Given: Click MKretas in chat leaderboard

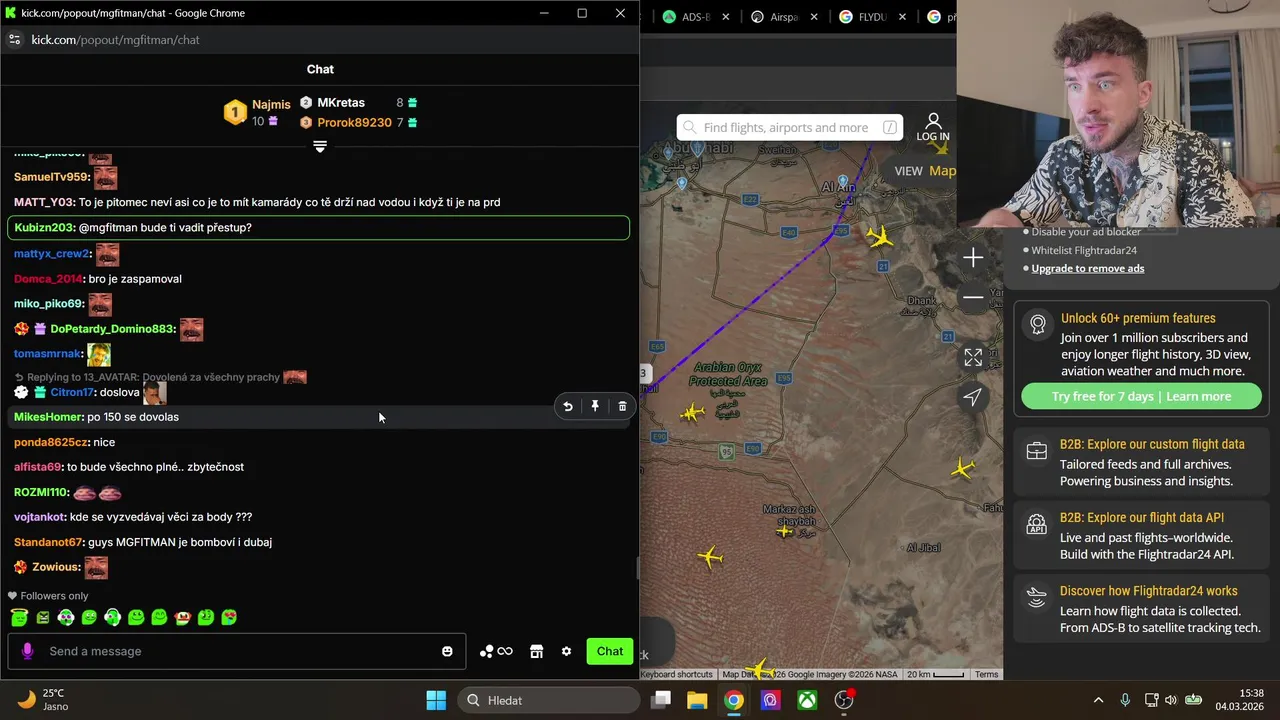Looking at the screenshot, I should [x=341, y=103].
